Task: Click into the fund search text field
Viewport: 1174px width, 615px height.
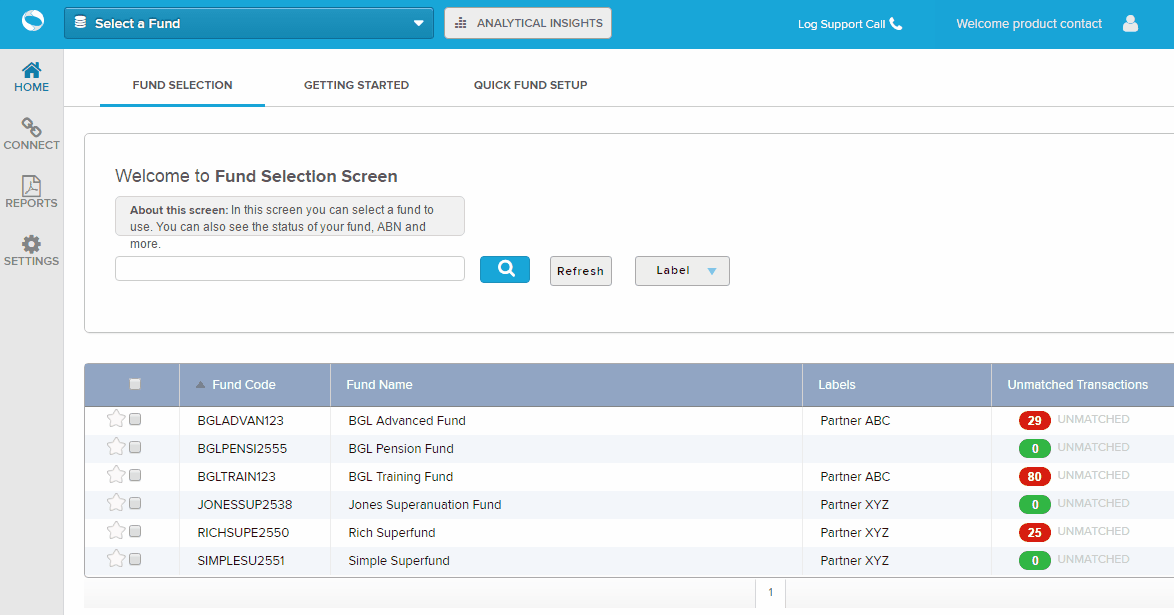Action: point(290,269)
